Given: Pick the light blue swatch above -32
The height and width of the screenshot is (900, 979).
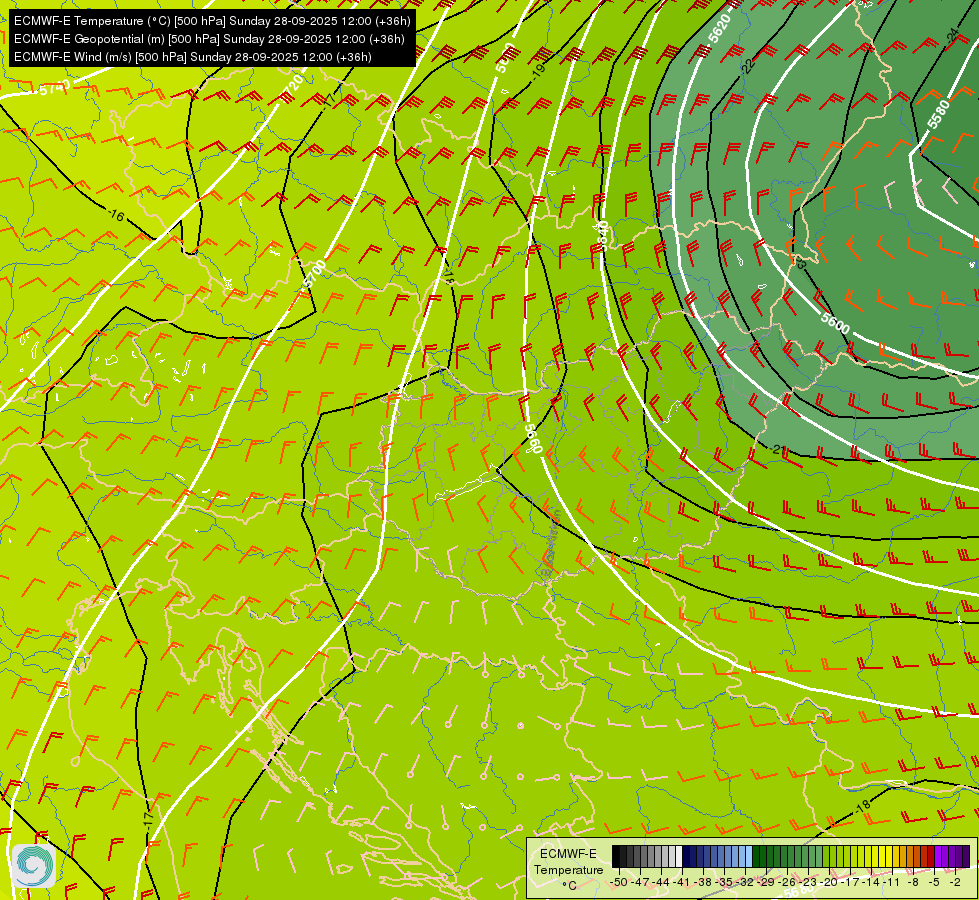Looking at the screenshot, I should 748,857.
